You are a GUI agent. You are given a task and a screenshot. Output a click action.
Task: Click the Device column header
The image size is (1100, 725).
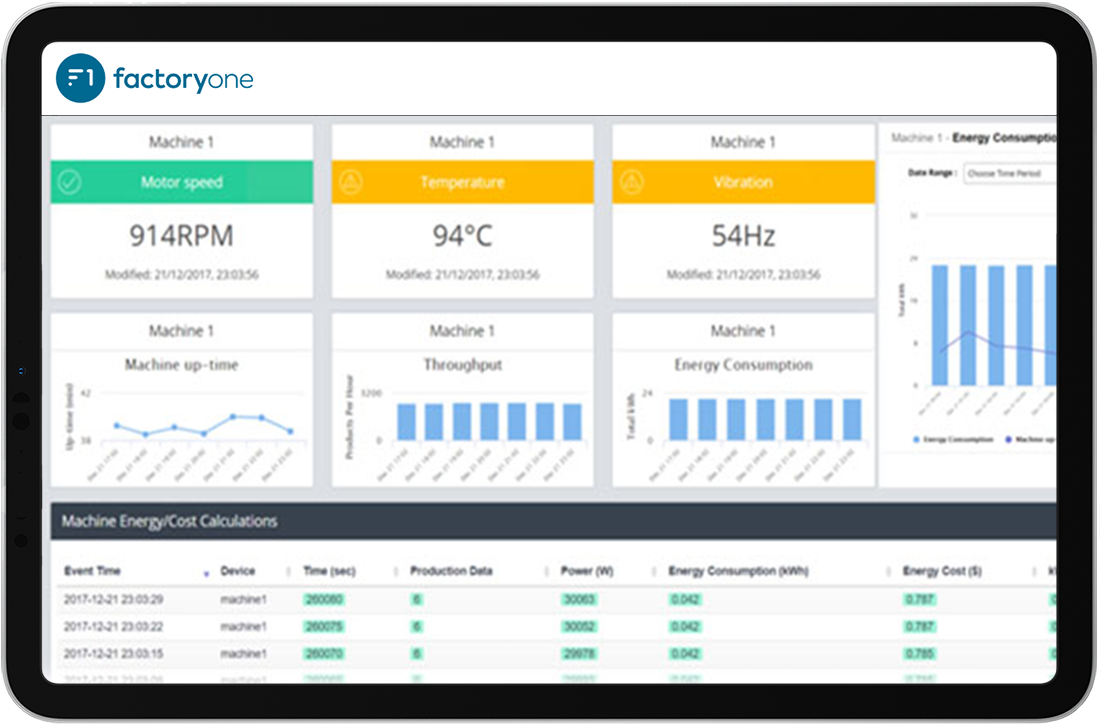click(238, 571)
